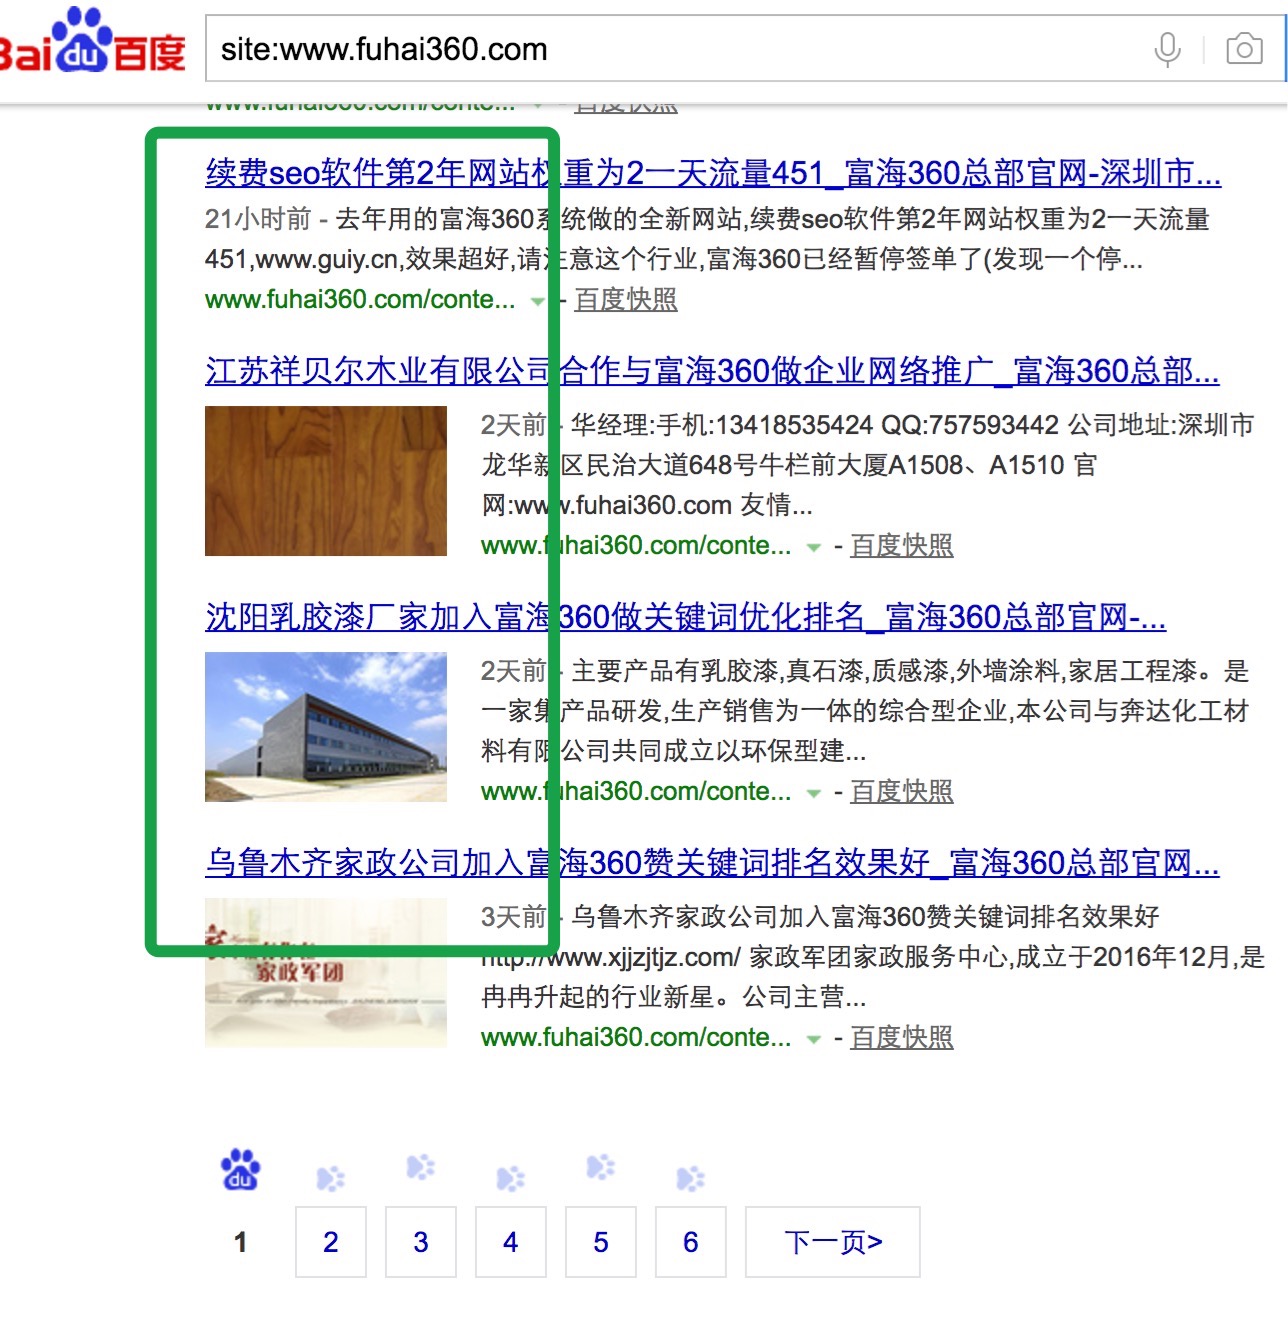This screenshot has width=1288, height=1317.
Task: Click the 下一页 next page button
Action: (x=833, y=1242)
